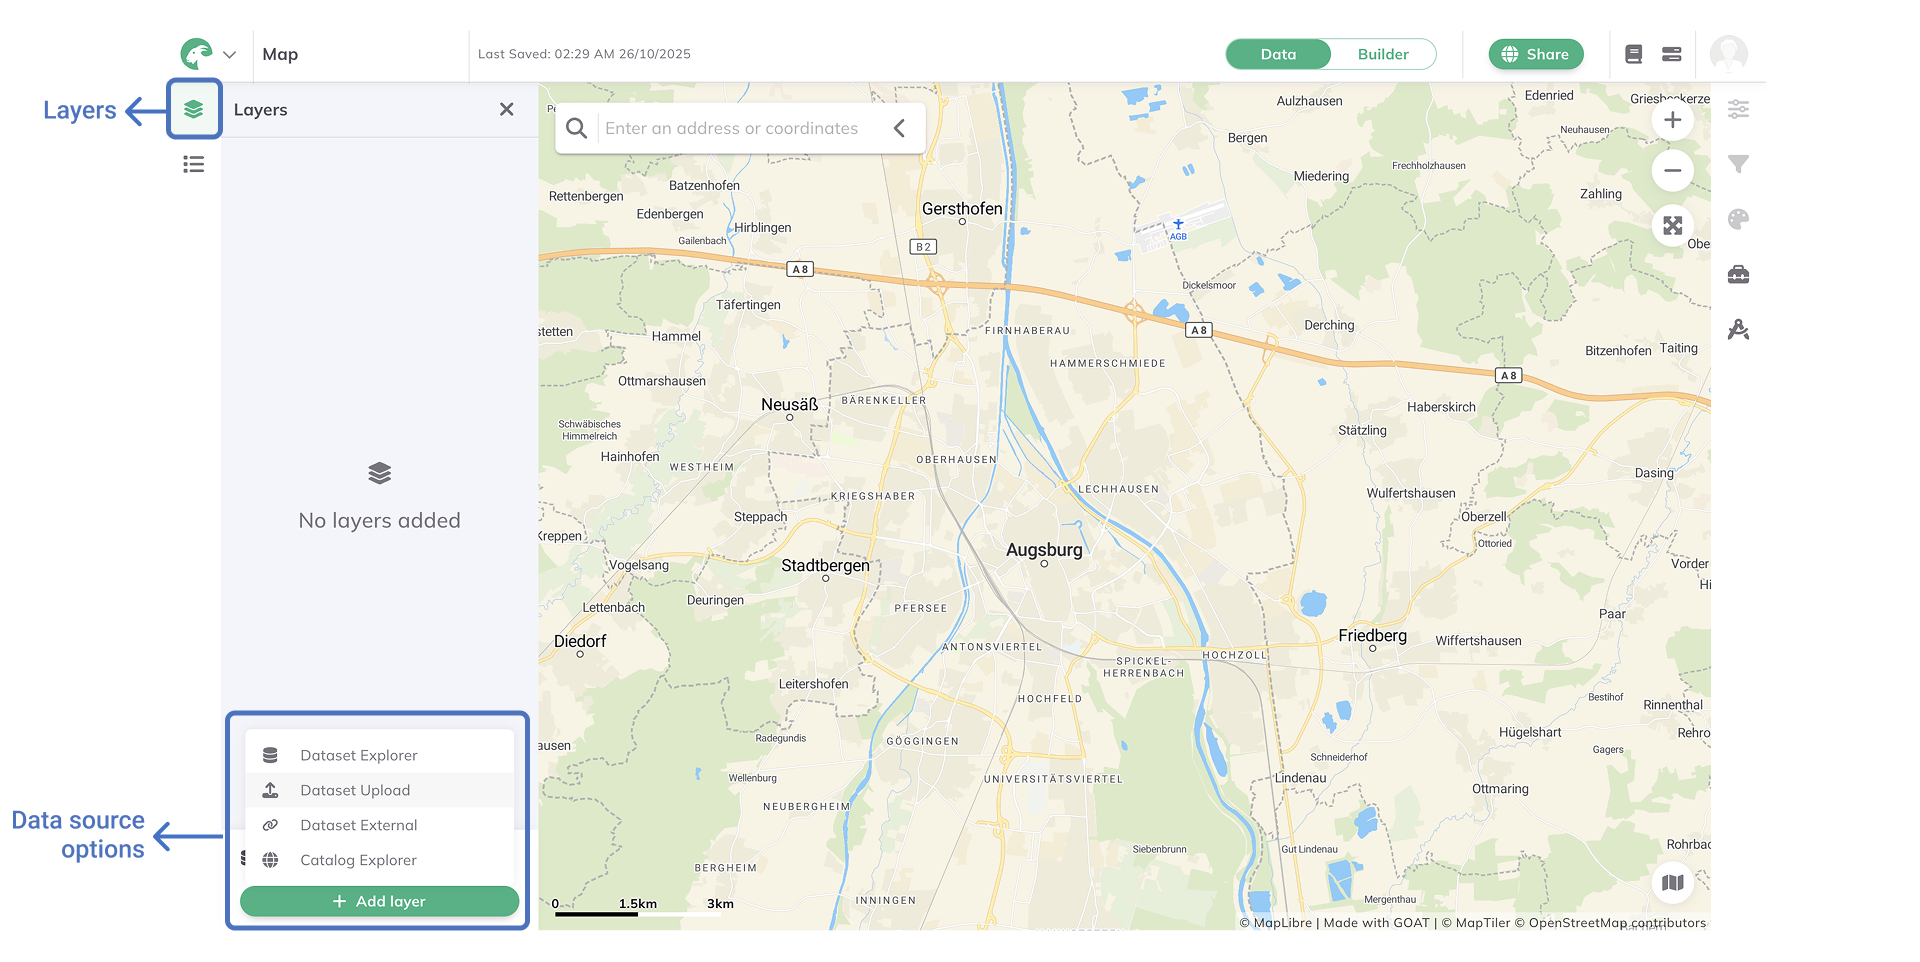This screenshot has height=962, width=1920.
Task: Collapse the address search bar
Action: [x=899, y=128]
